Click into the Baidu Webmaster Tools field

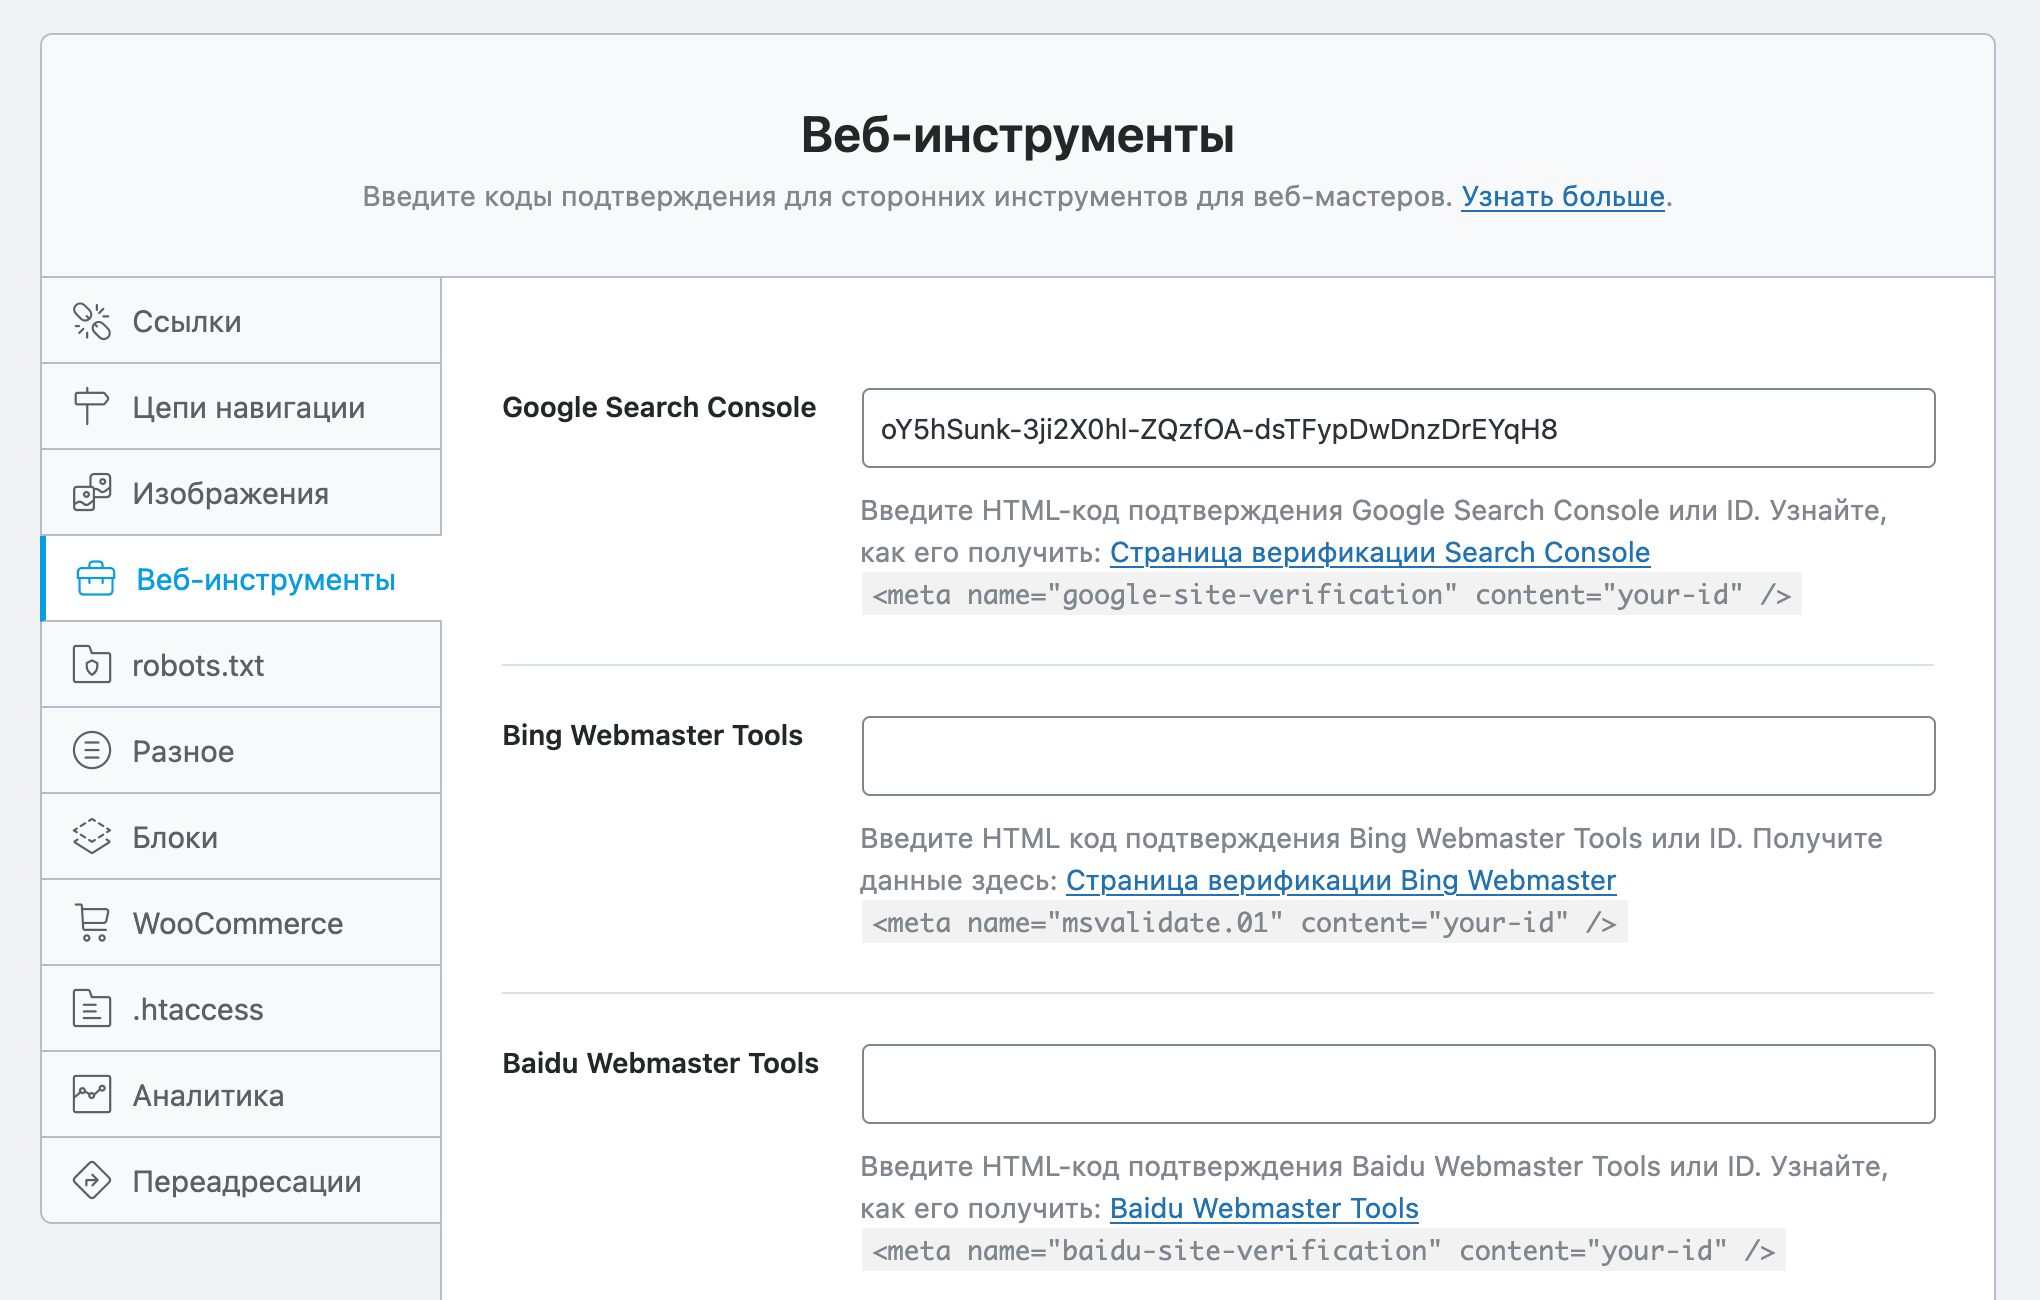pyautogui.click(x=1398, y=1084)
